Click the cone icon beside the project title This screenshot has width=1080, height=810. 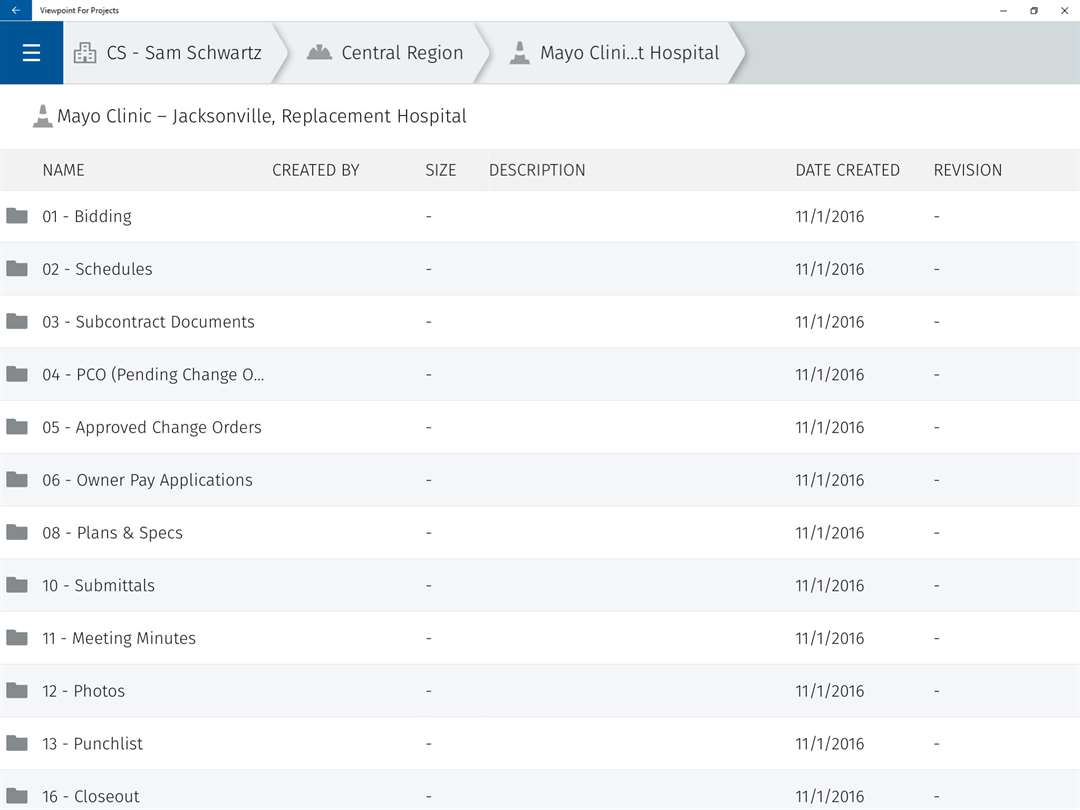tap(43, 116)
